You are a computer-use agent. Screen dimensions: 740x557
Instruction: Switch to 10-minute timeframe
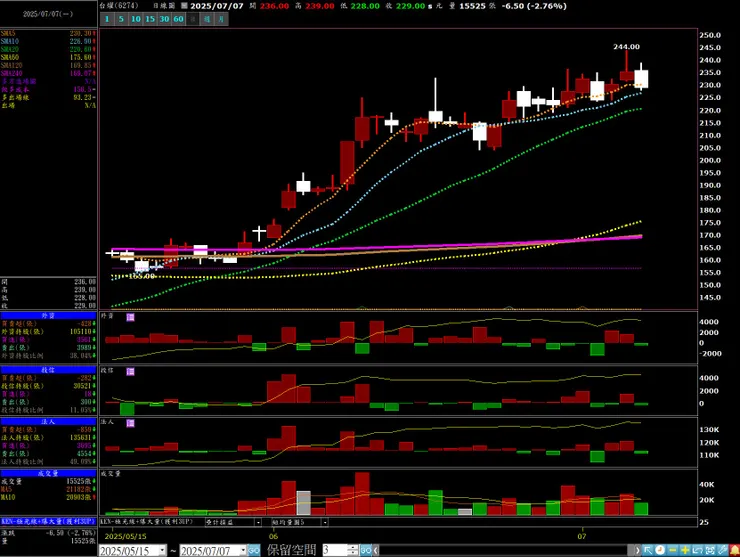coord(136,19)
